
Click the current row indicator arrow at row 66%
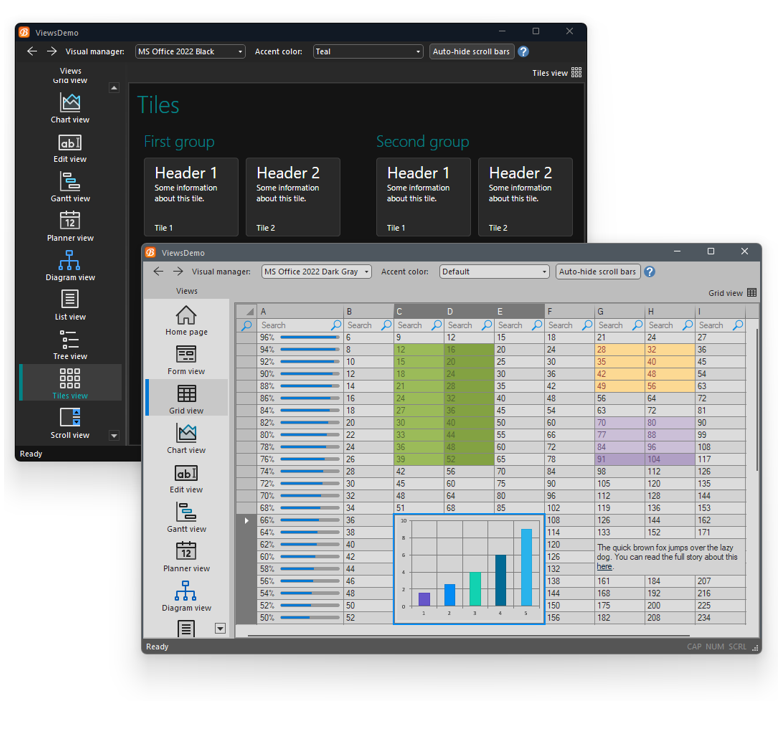(246, 520)
